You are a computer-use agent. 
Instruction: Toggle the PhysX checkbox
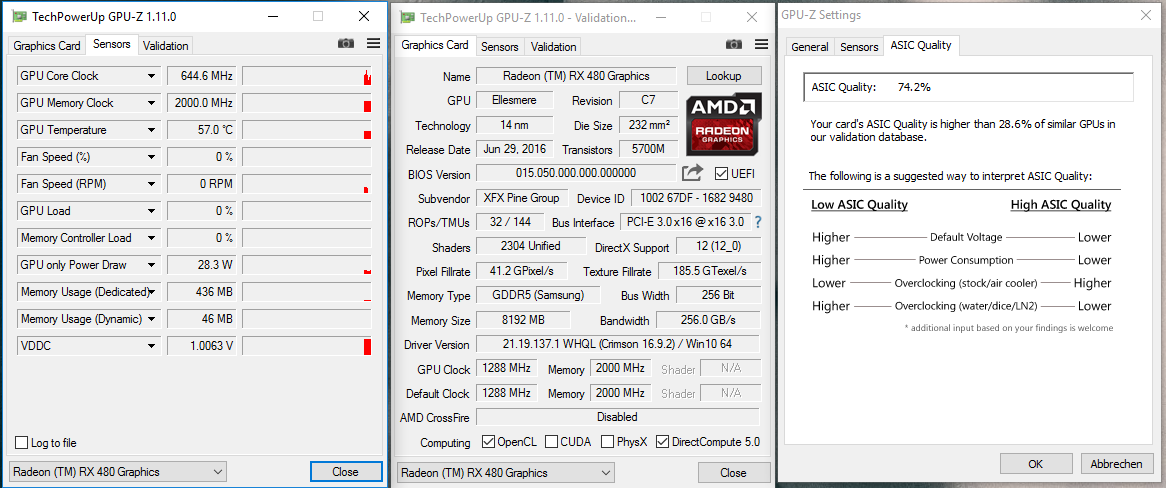[x=608, y=441]
